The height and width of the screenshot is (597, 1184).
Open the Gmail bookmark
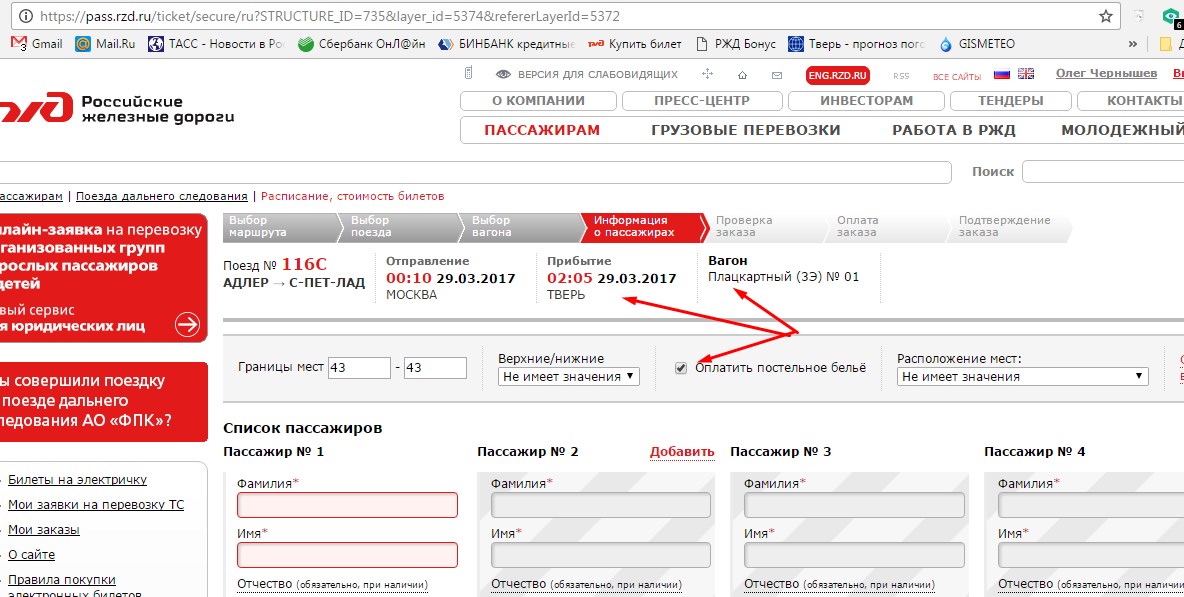[x=36, y=44]
